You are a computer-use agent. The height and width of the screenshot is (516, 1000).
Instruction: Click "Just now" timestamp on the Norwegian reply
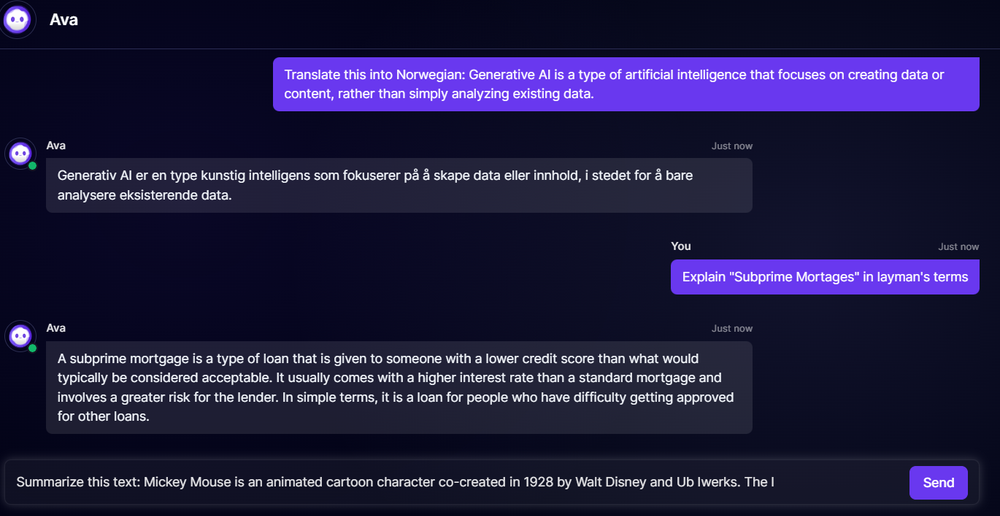[x=732, y=146]
